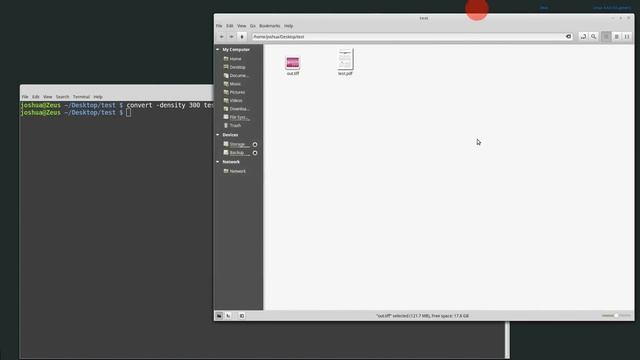The image size is (640, 360).
Task: Open the file manager Go menu
Action: pos(253,26)
